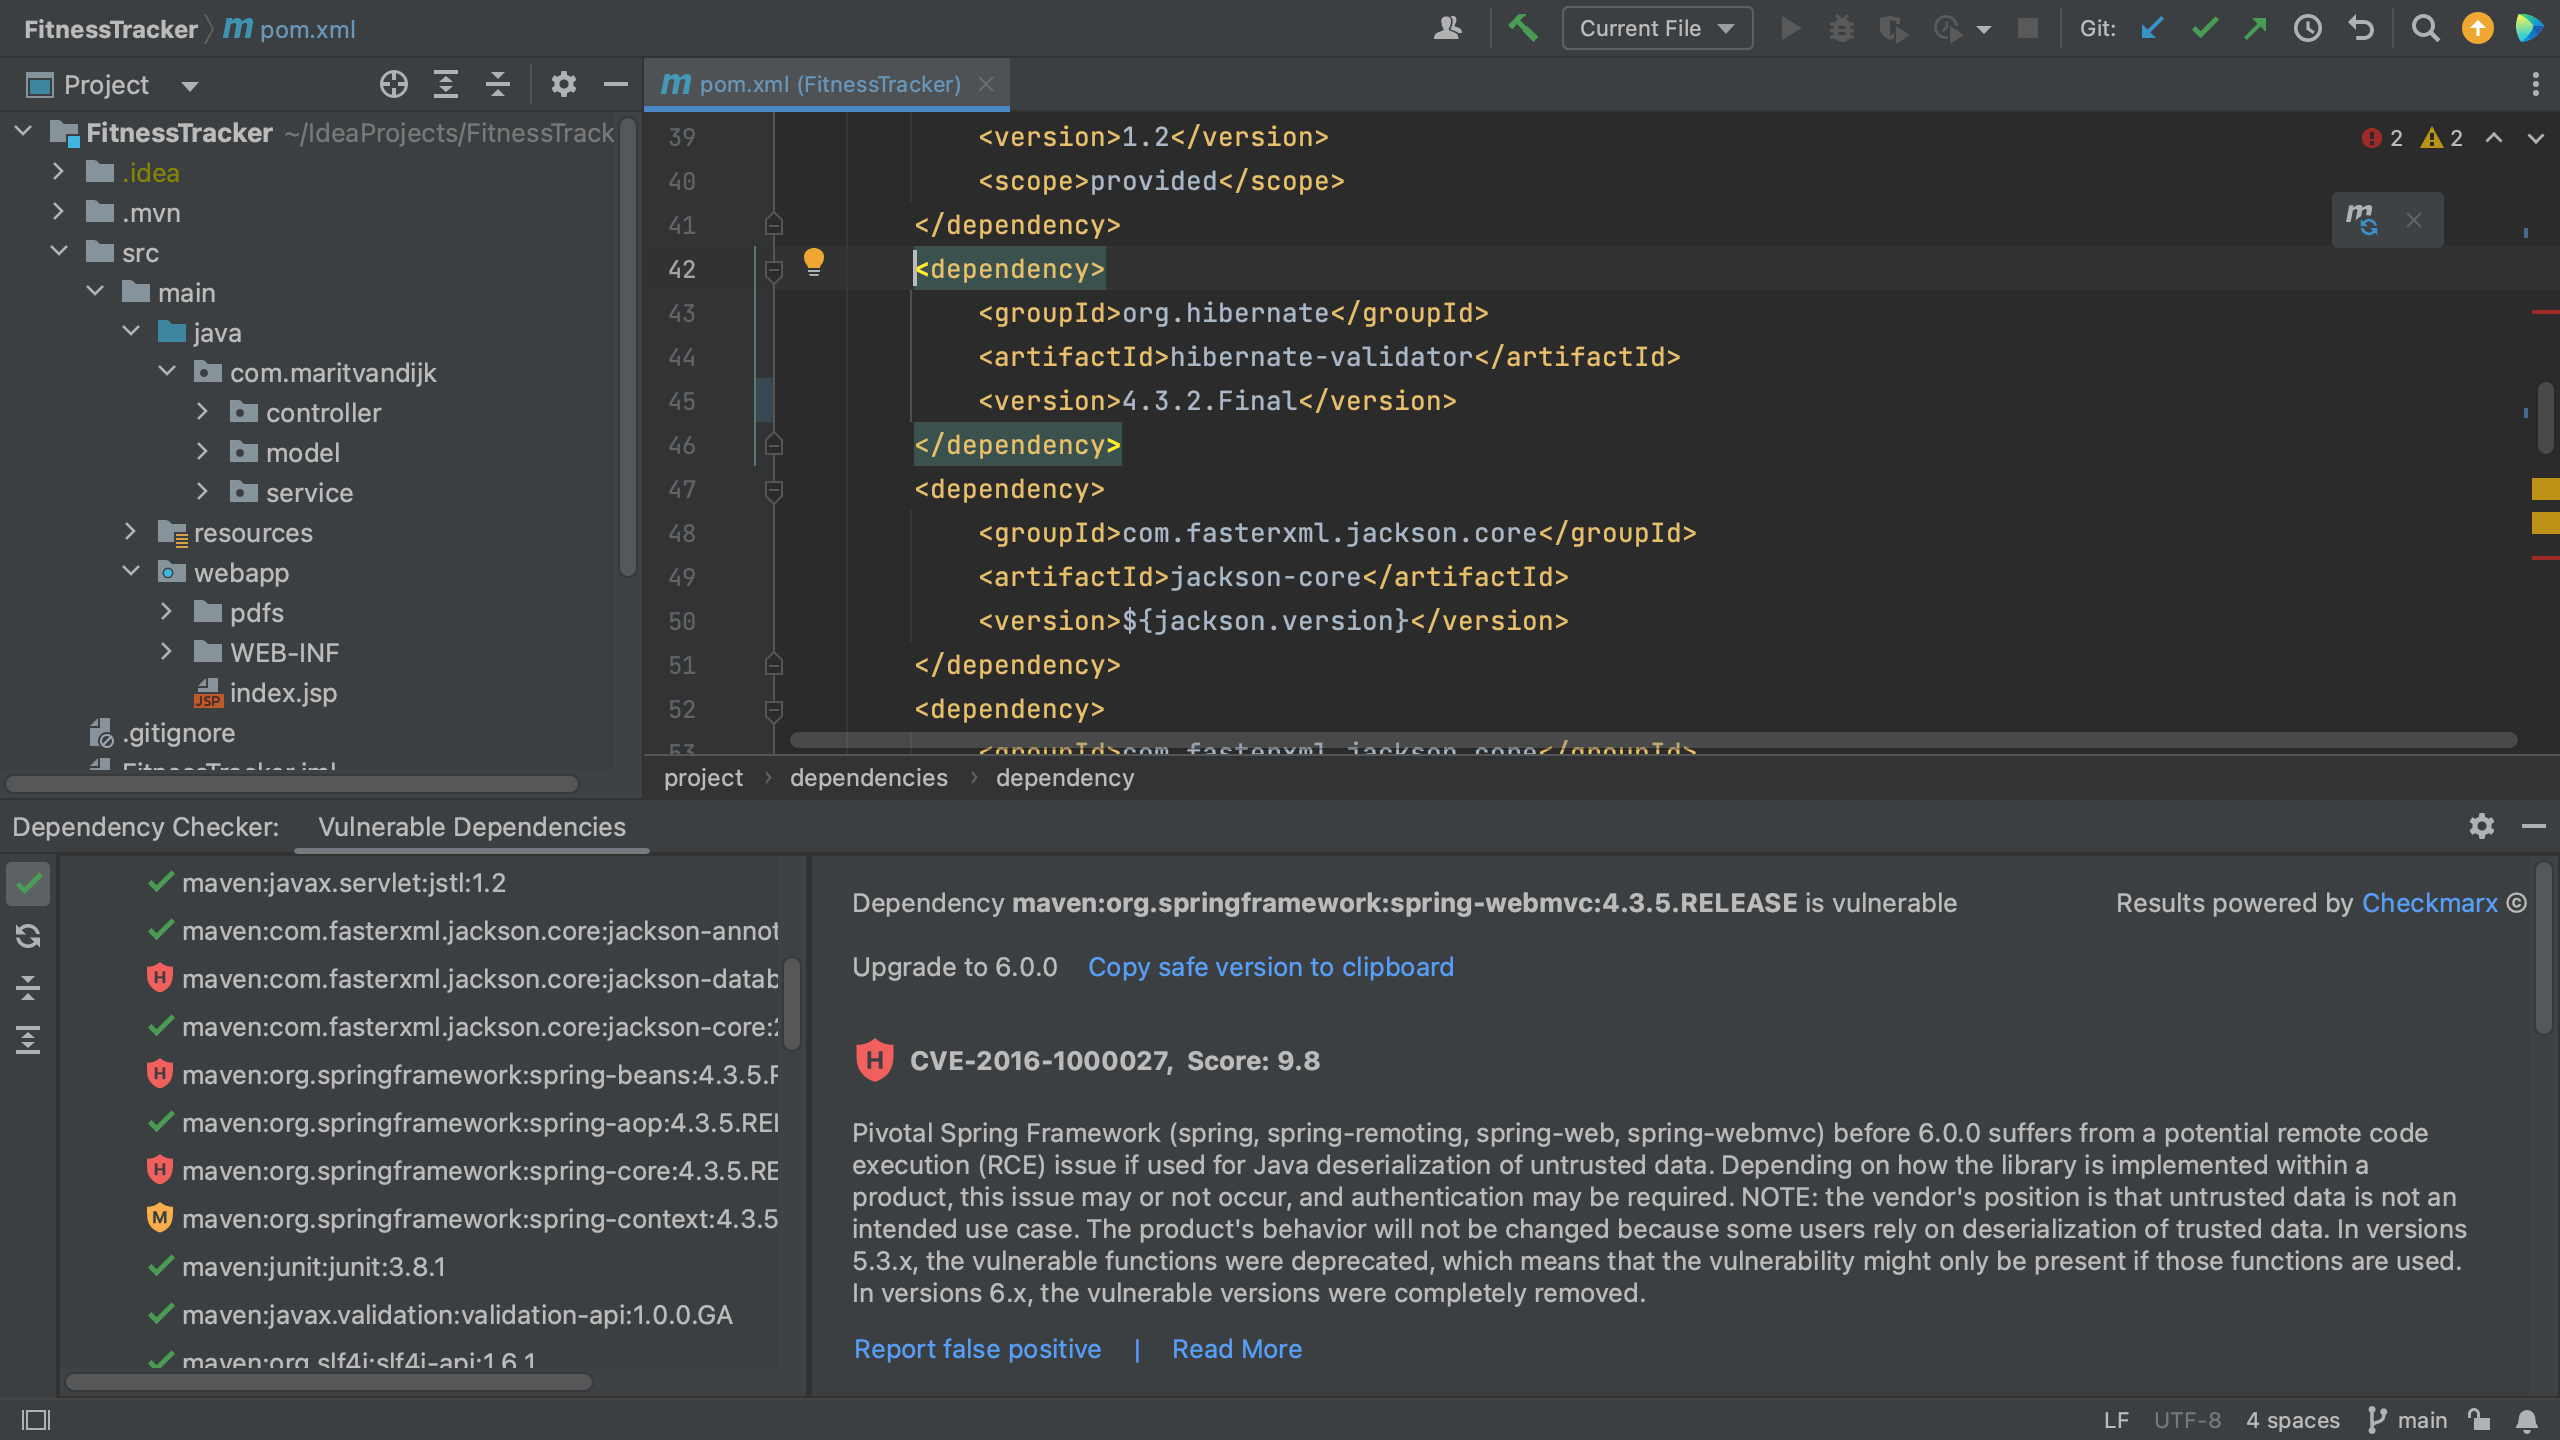Click the Build project hammer icon
The image size is (2560, 1440).
[1522, 28]
